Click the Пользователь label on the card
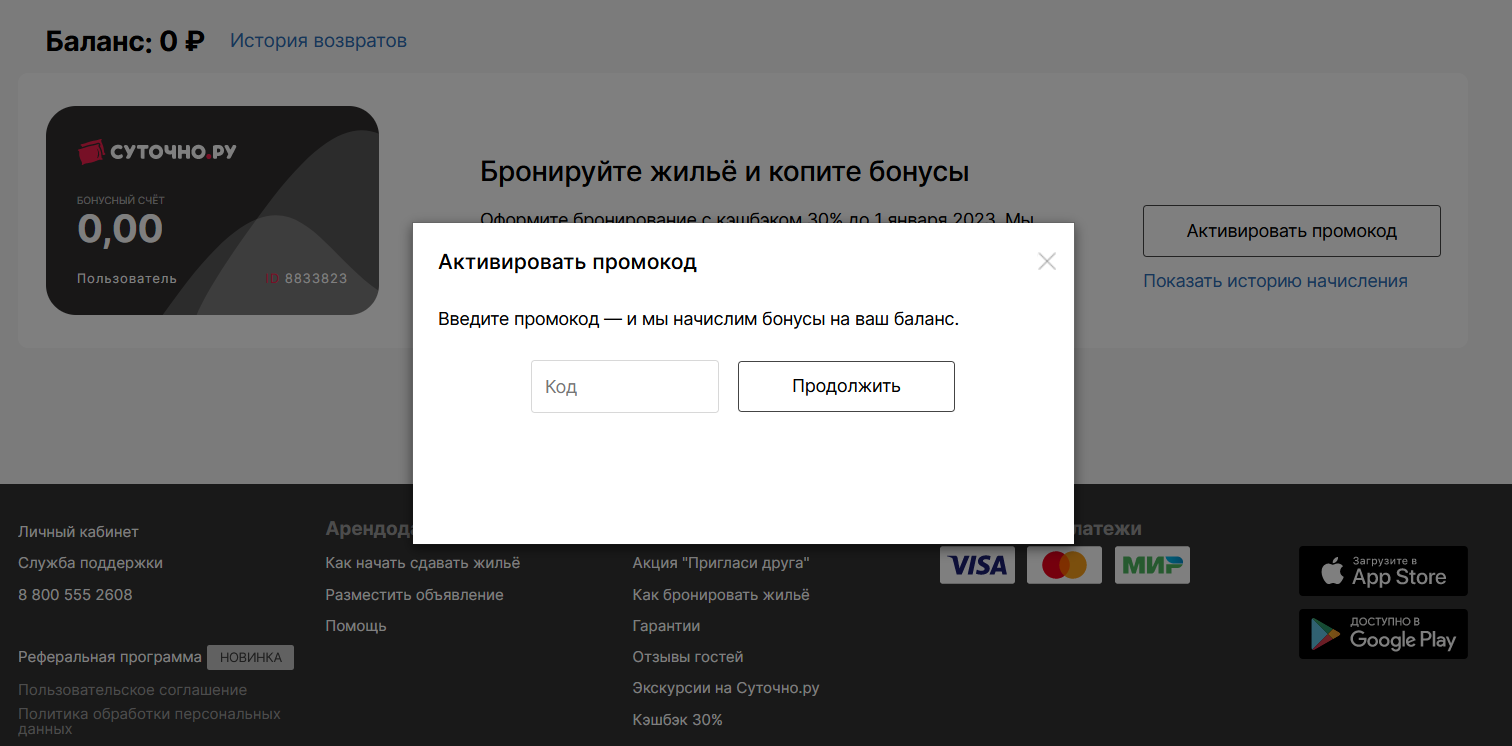 click(x=127, y=278)
